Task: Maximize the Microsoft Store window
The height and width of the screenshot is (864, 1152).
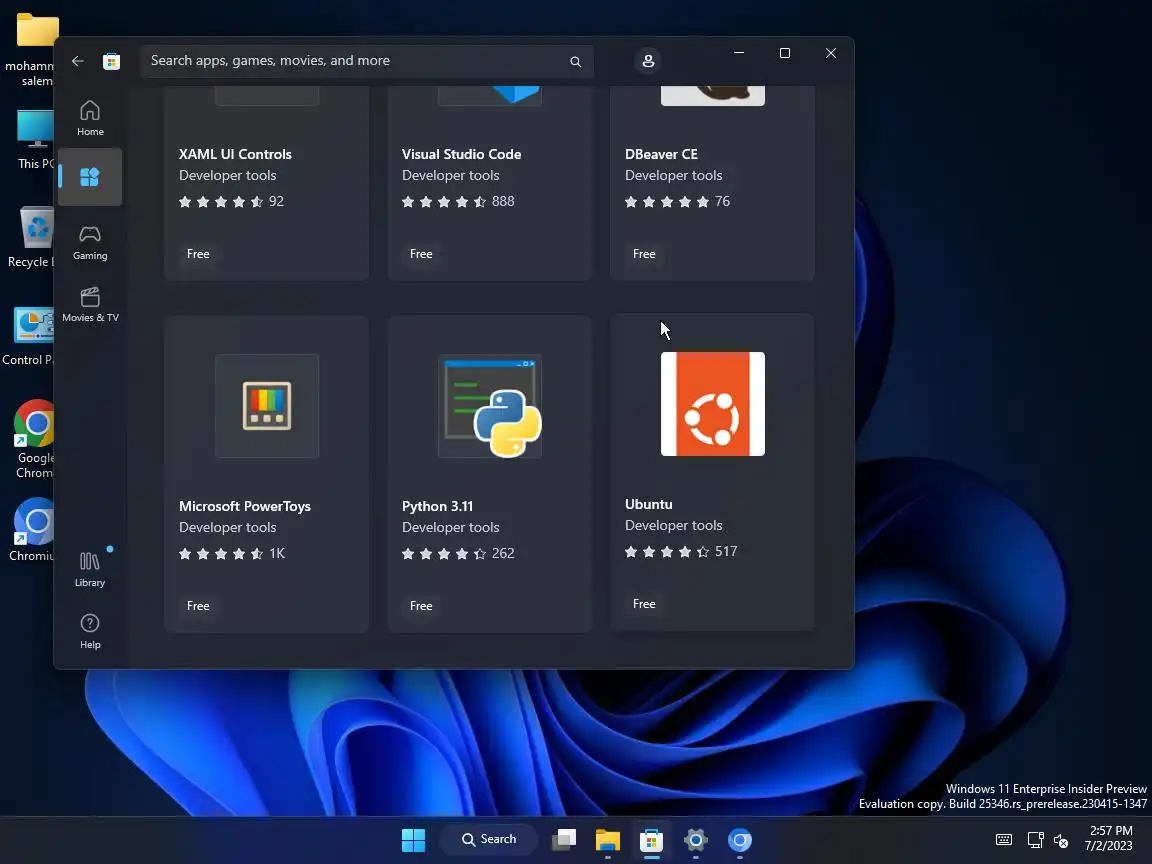Action: click(x=785, y=53)
